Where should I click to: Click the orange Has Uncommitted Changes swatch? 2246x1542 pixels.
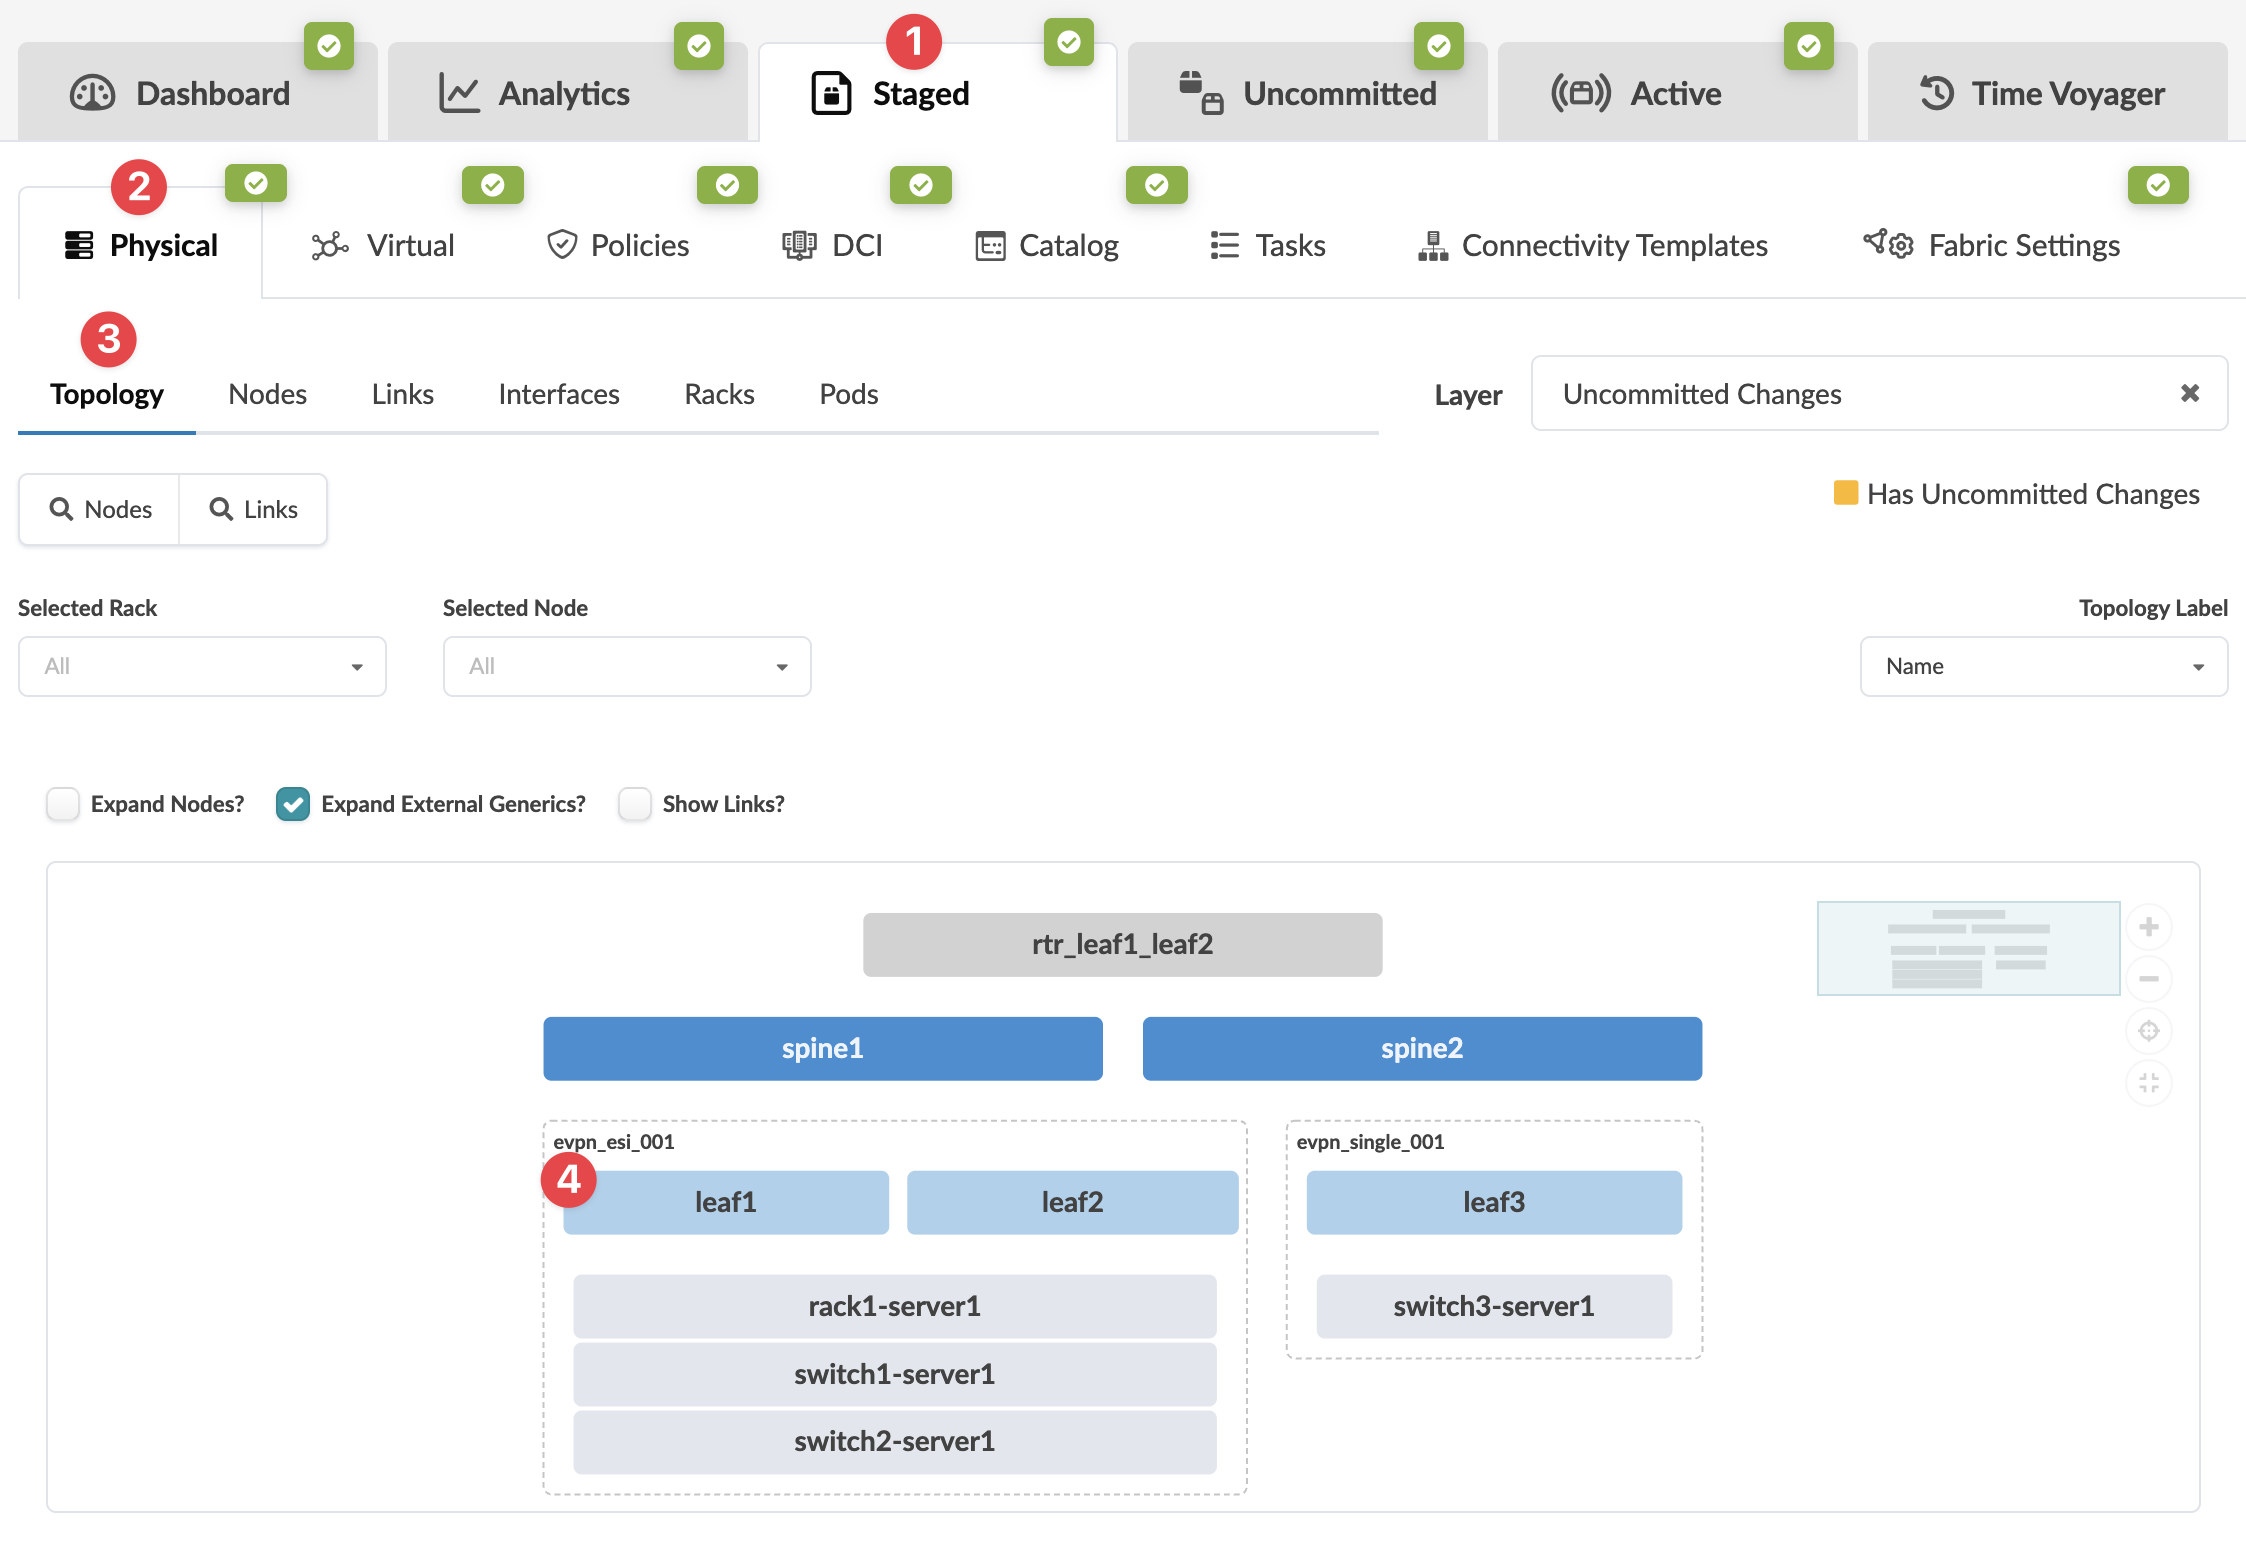coord(1845,493)
